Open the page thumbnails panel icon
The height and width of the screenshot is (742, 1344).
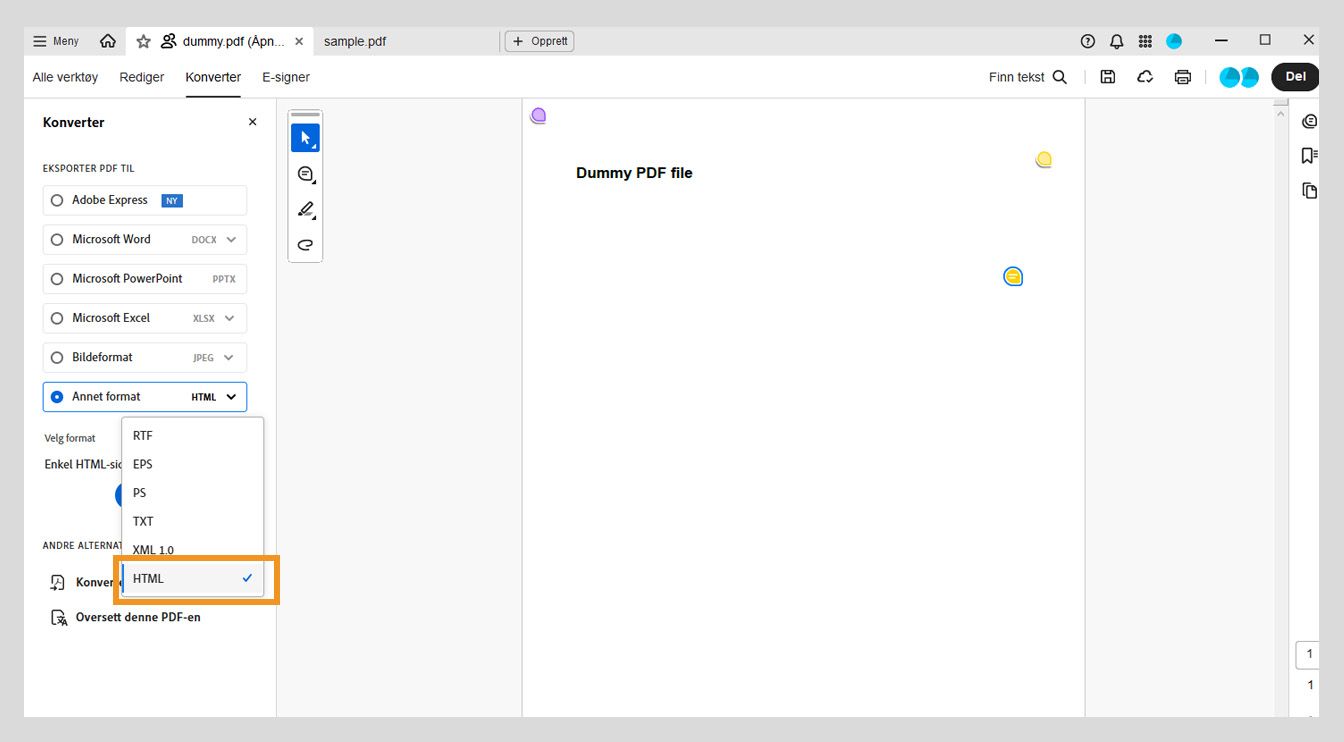pos(1309,190)
